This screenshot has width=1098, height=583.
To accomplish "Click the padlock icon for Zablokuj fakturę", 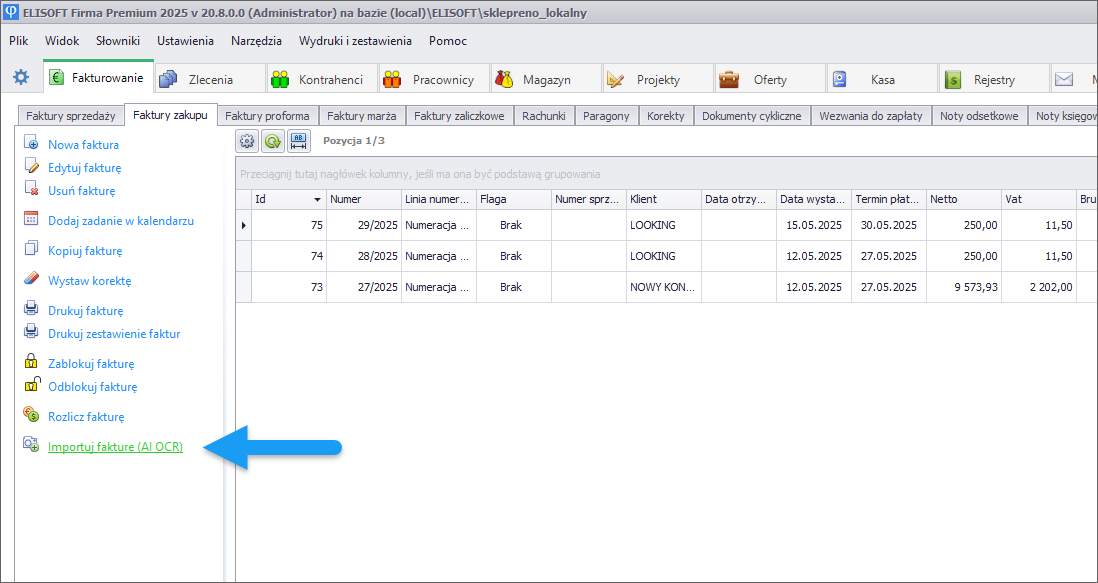I will point(31,363).
